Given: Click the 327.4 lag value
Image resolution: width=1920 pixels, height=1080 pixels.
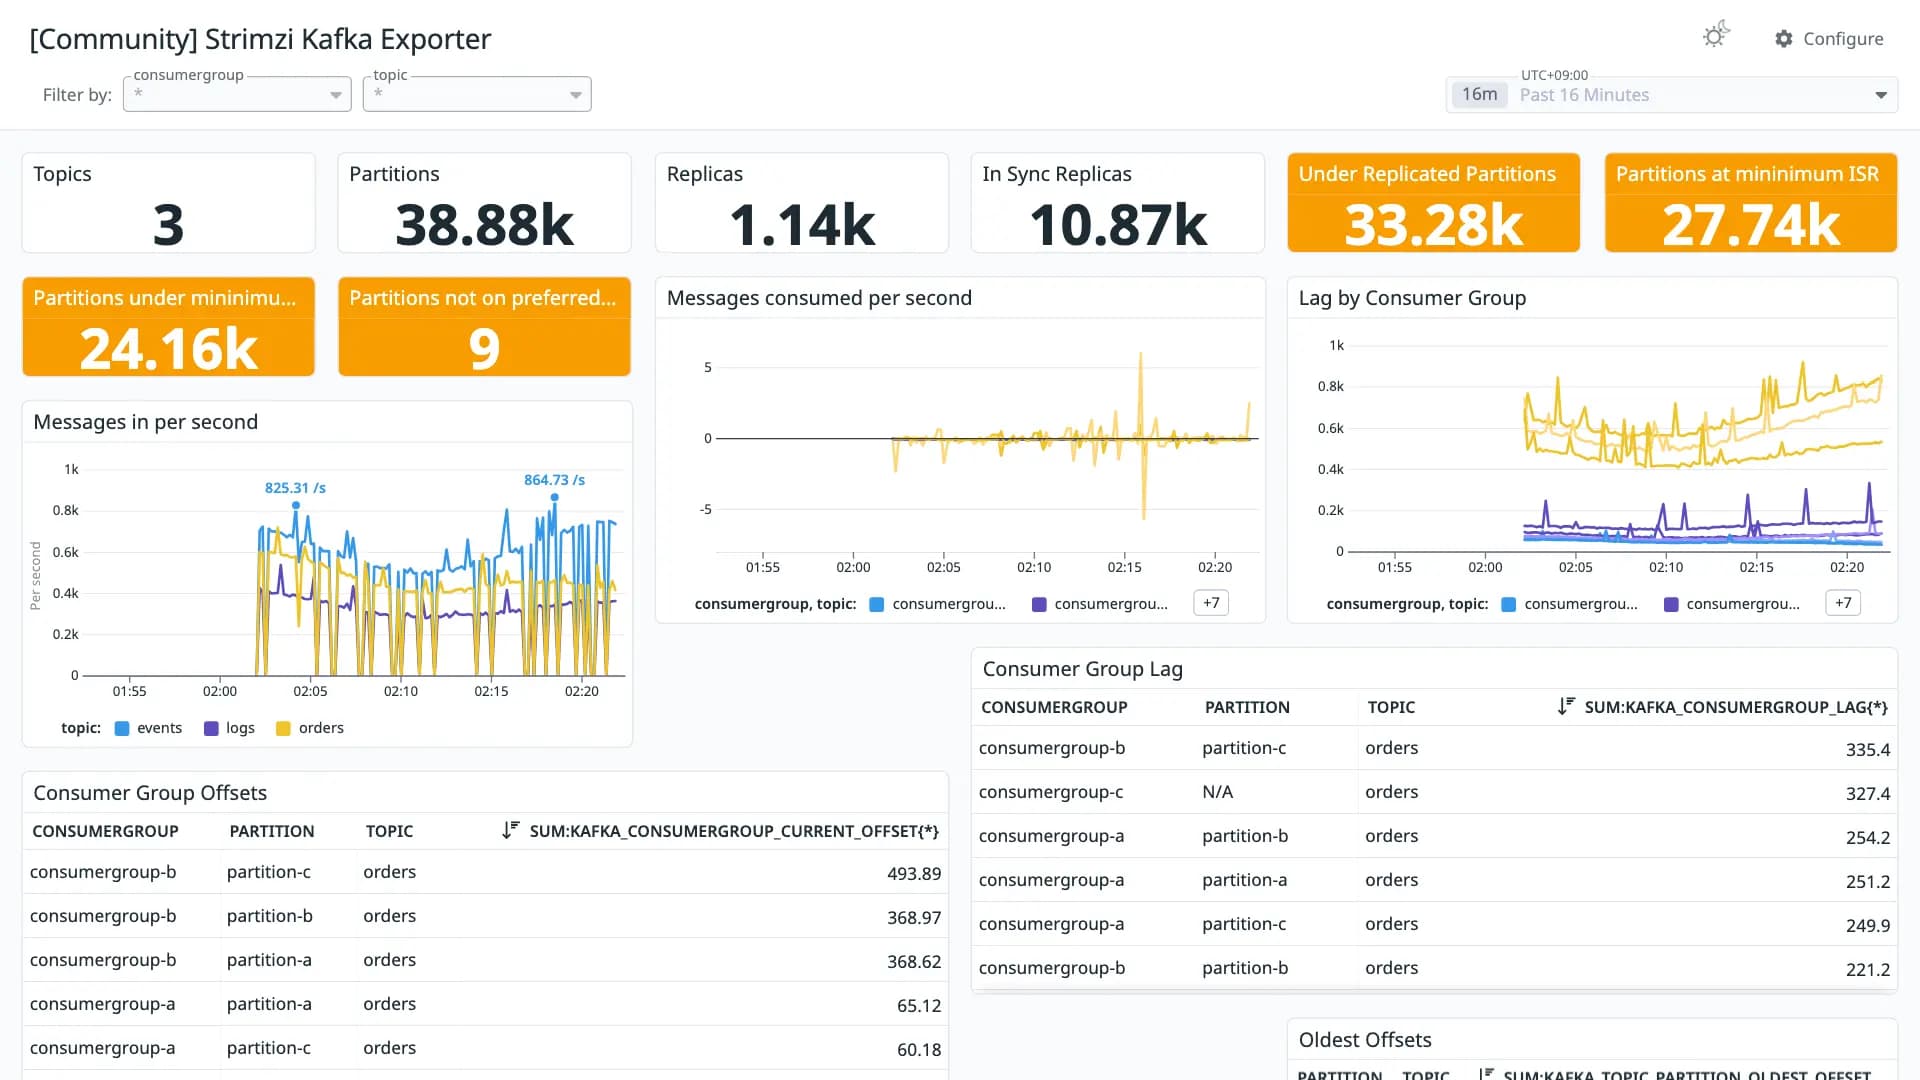Looking at the screenshot, I should click(1868, 793).
